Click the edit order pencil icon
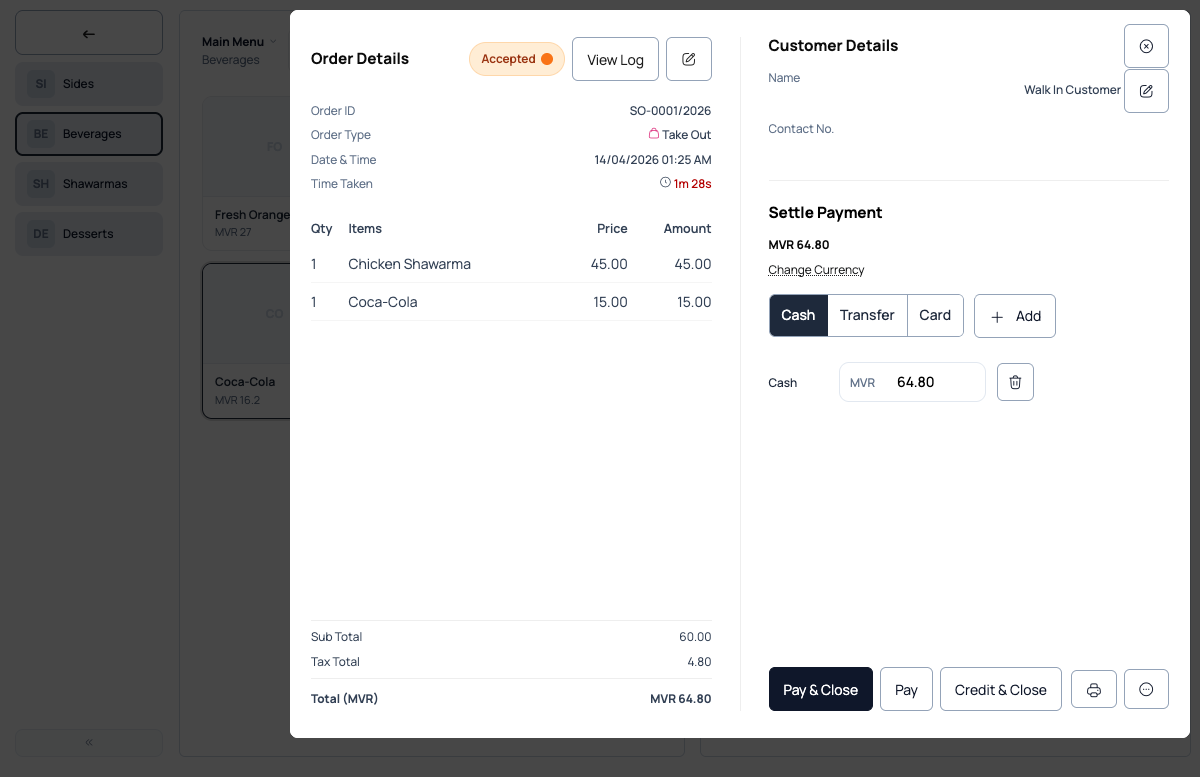 [689, 59]
